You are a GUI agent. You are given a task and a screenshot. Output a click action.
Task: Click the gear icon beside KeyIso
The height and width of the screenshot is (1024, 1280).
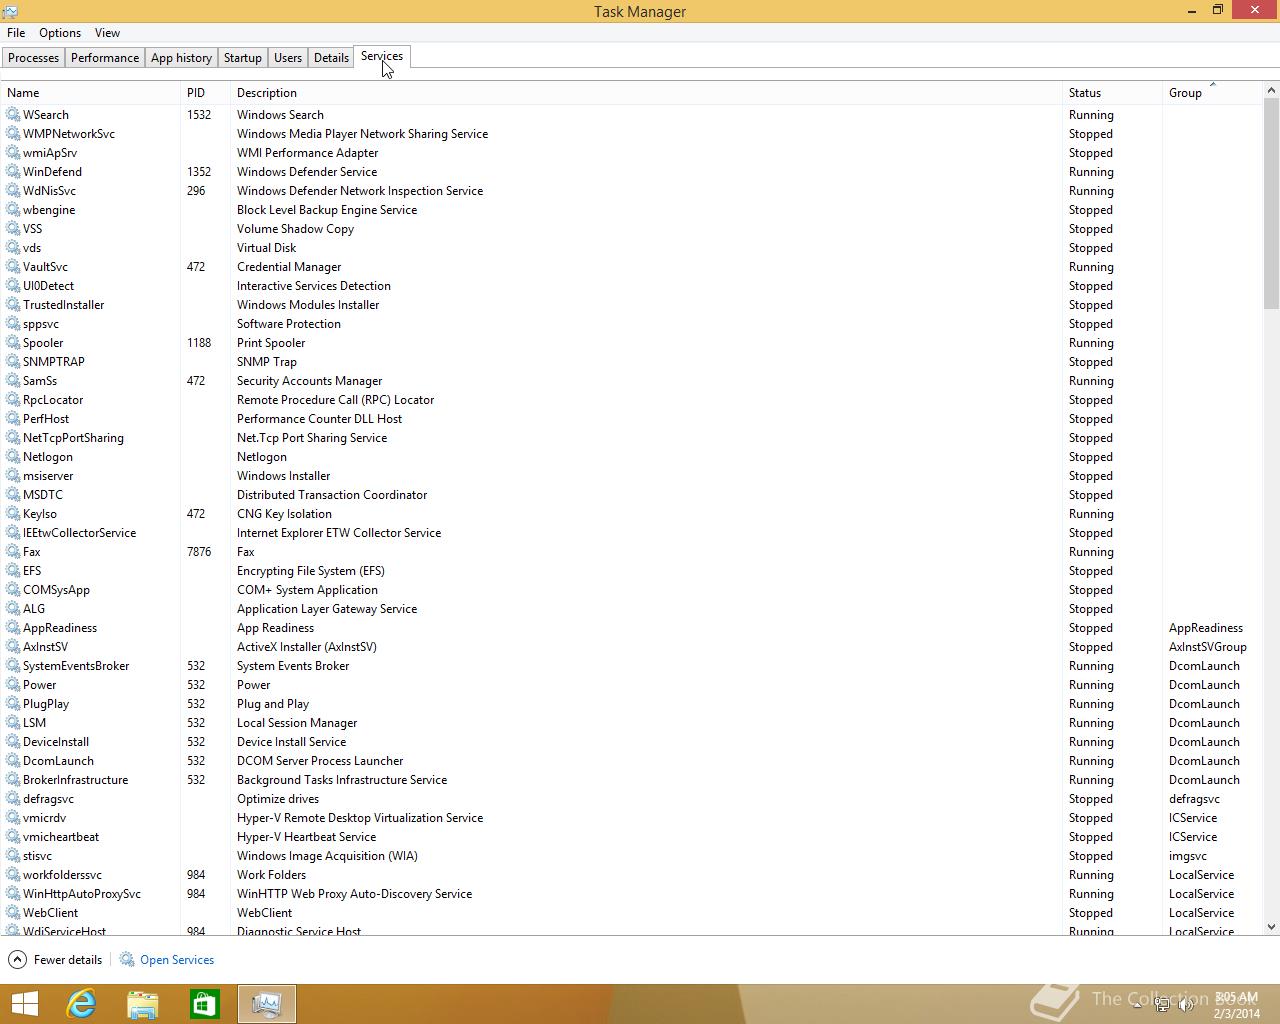13,514
